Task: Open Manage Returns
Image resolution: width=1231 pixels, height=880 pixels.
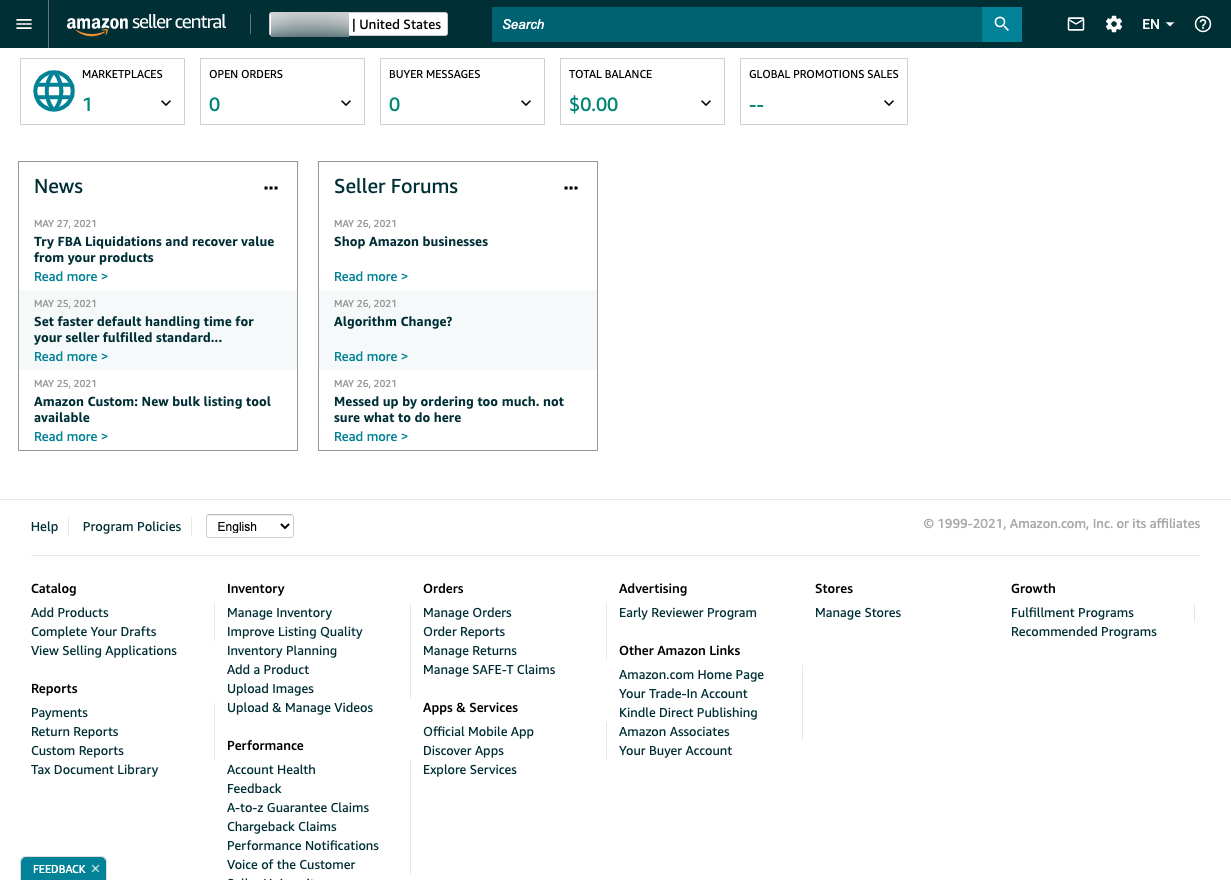Action: pyautogui.click(x=470, y=650)
